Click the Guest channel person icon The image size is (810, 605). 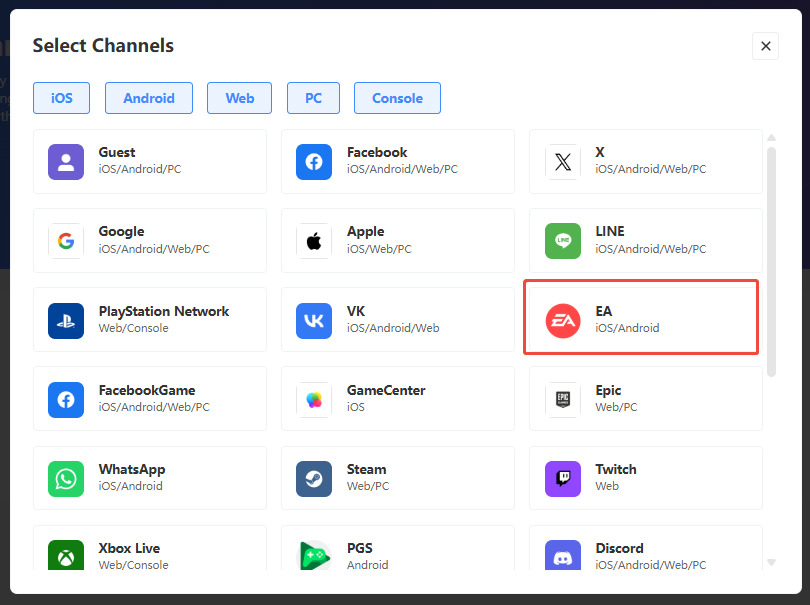(66, 162)
